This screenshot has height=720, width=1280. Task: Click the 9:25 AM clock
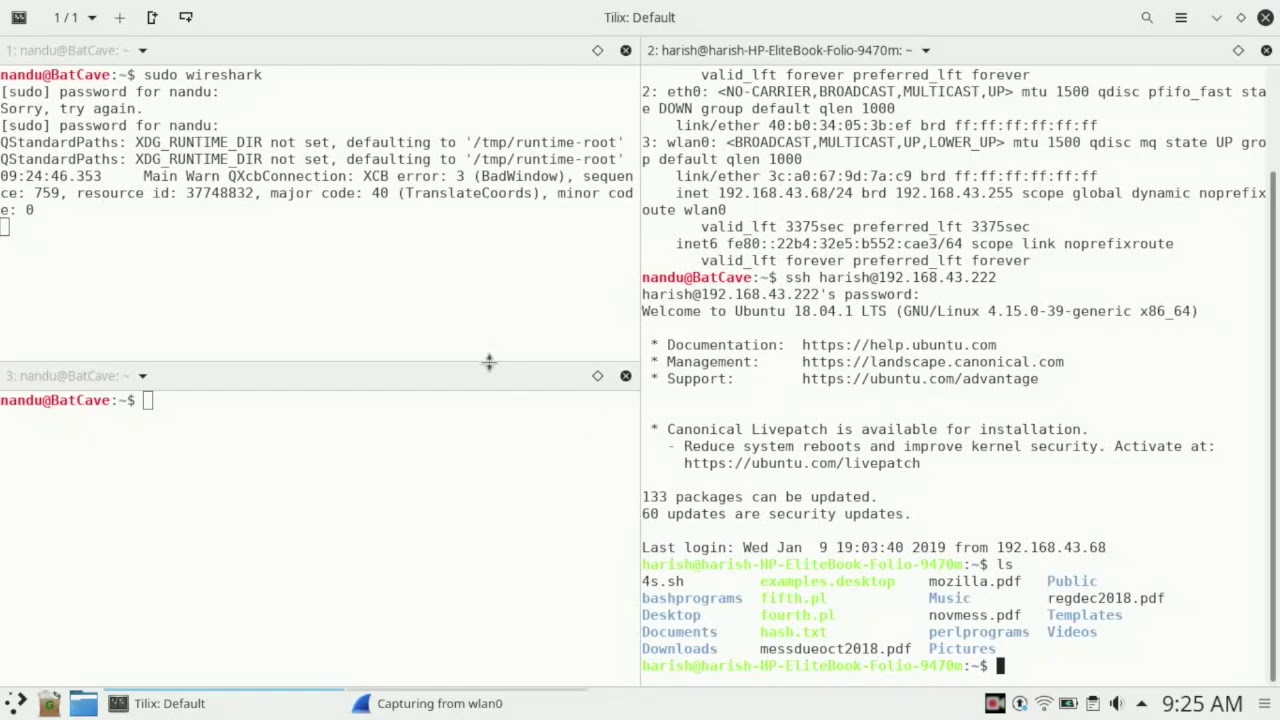1202,704
